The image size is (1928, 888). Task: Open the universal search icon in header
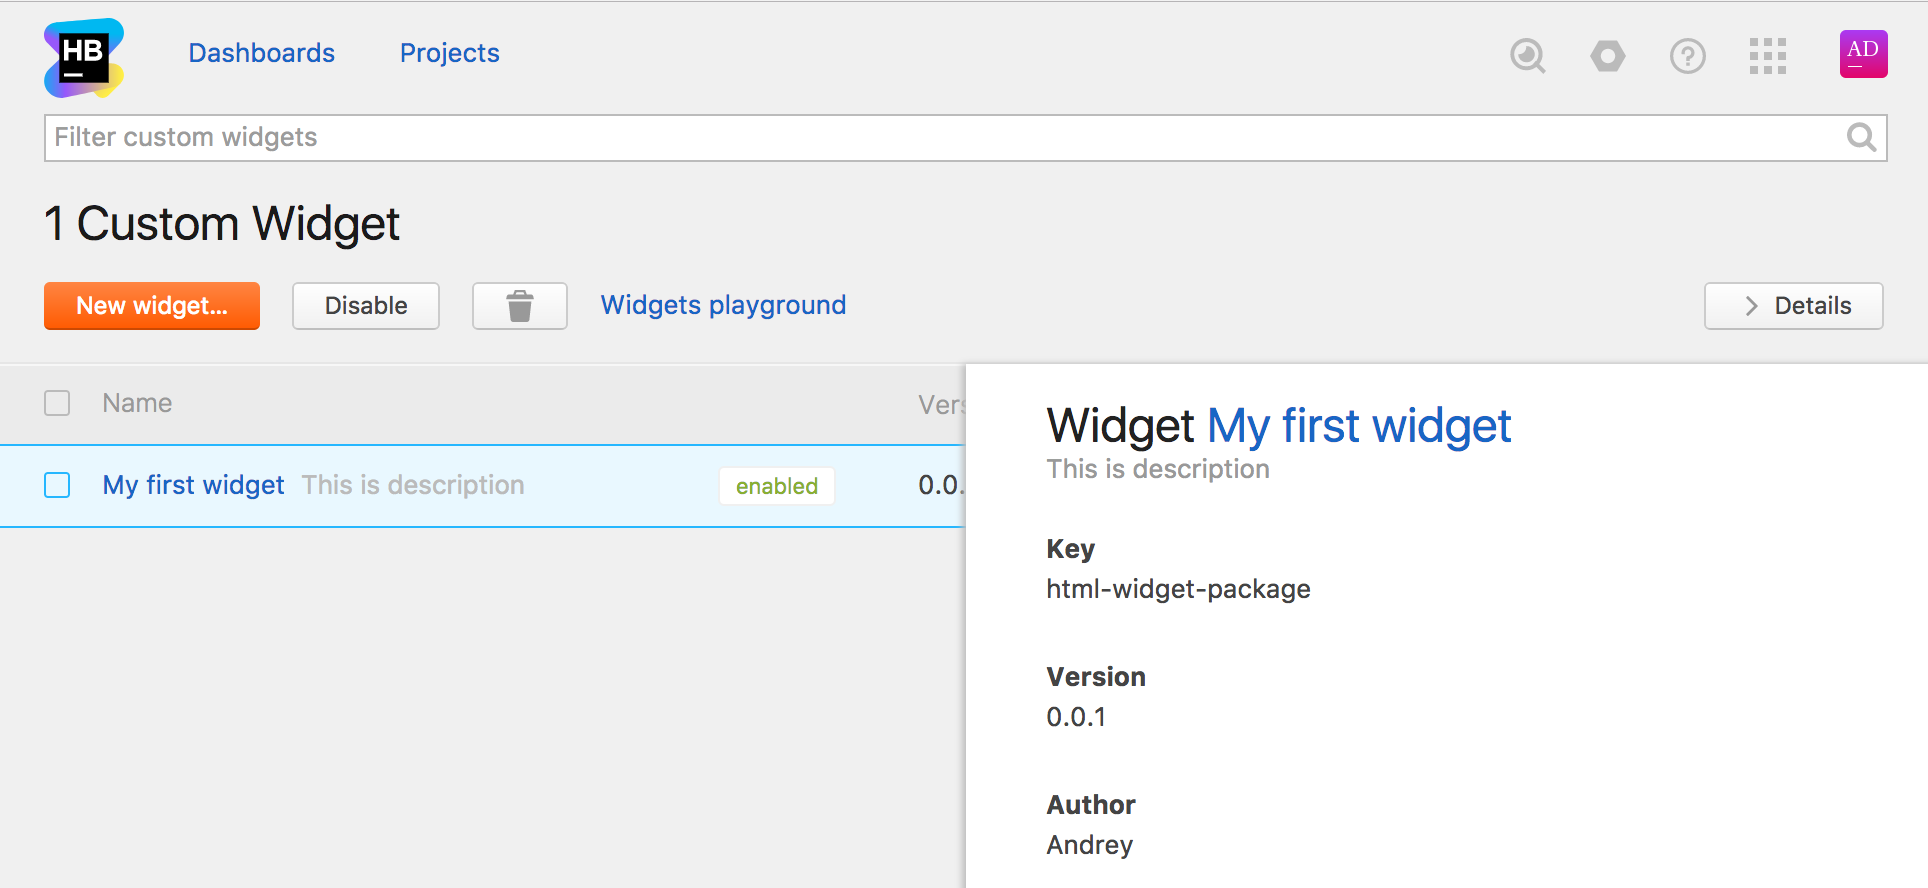coord(1527,55)
